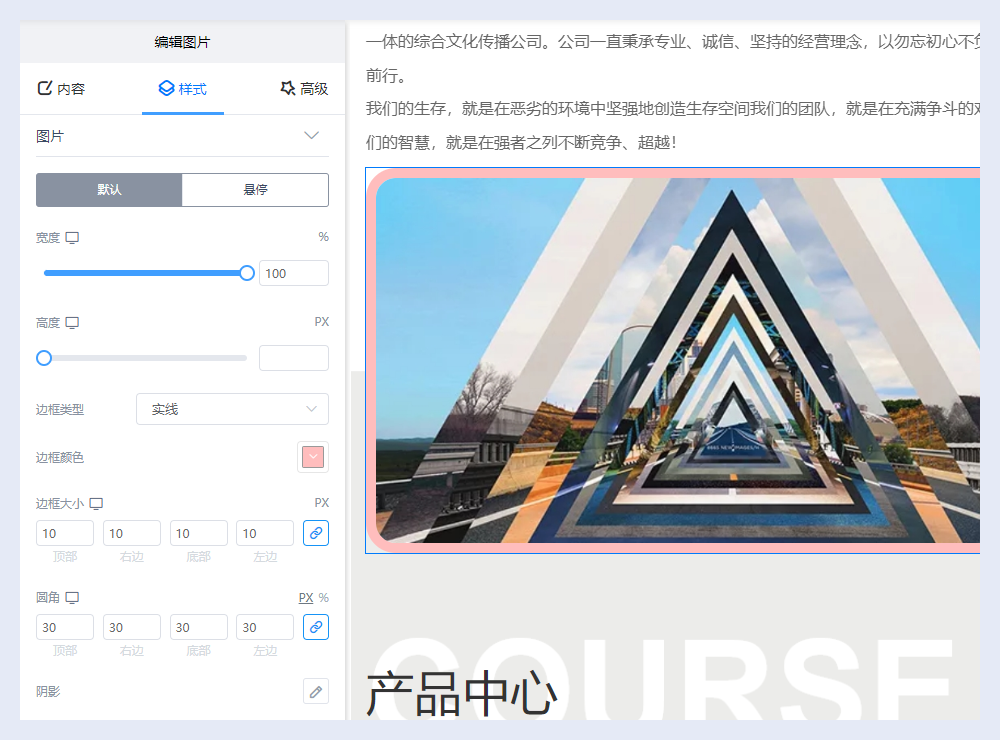Image resolution: width=1000 pixels, height=740 pixels.
Task: Select the 默认 default state
Action: (x=109, y=190)
